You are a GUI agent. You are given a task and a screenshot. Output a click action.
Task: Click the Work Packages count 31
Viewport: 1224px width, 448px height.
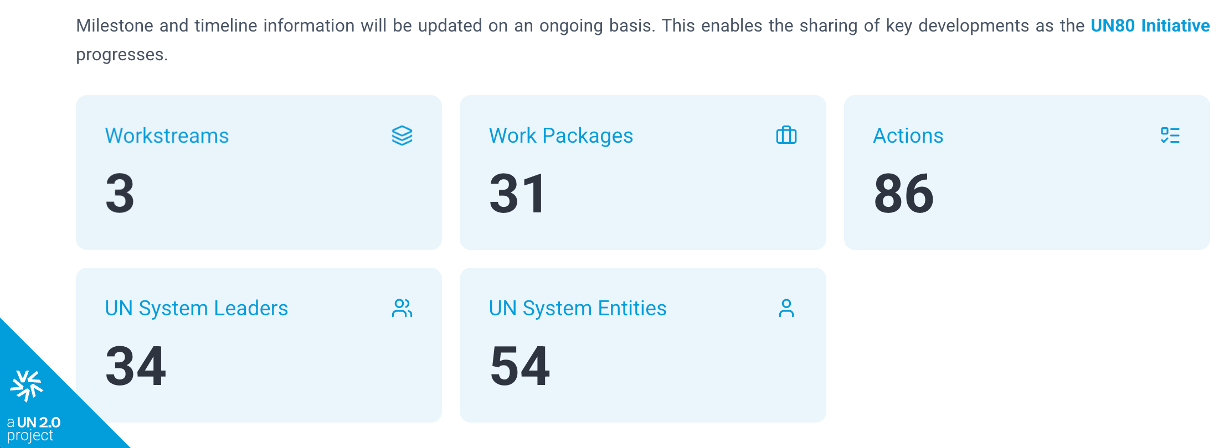518,194
